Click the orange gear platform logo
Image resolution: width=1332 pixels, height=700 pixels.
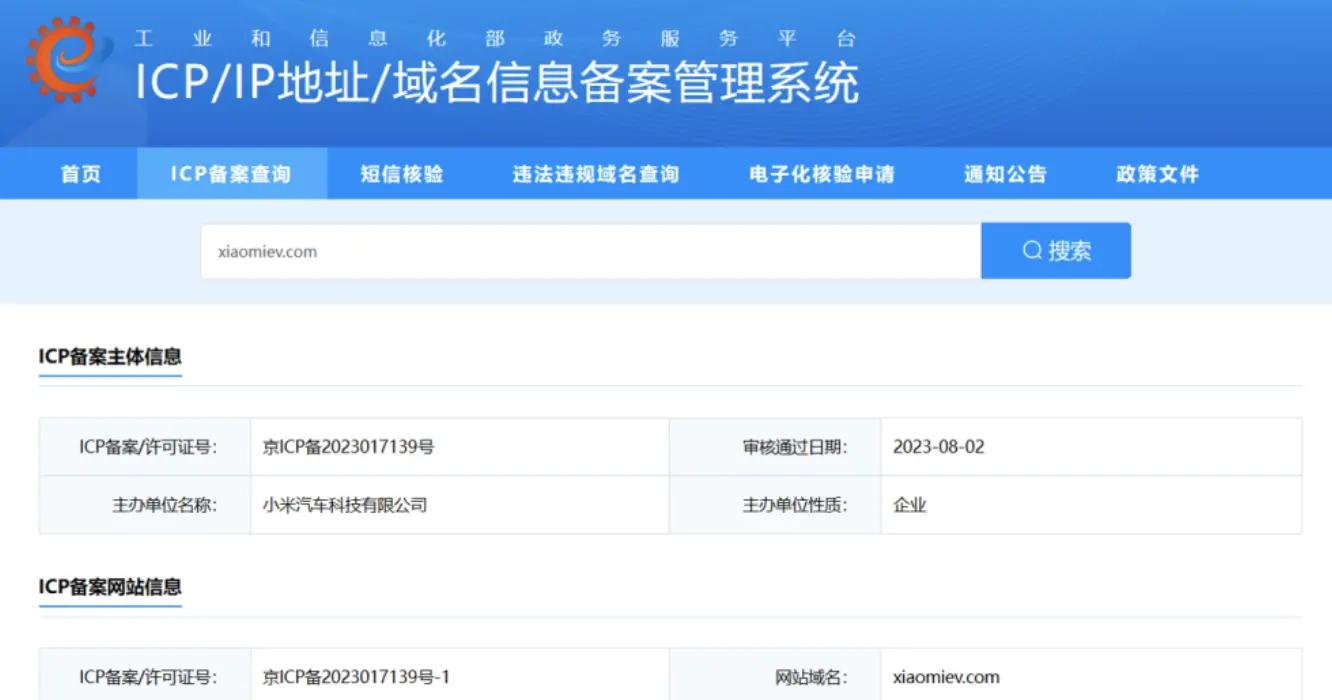[x=63, y=59]
